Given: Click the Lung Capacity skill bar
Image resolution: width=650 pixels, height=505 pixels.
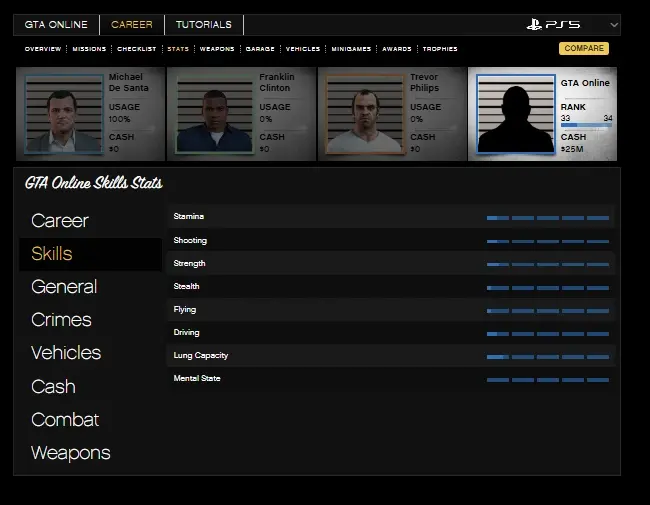Looking at the screenshot, I should tap(547, 356).
